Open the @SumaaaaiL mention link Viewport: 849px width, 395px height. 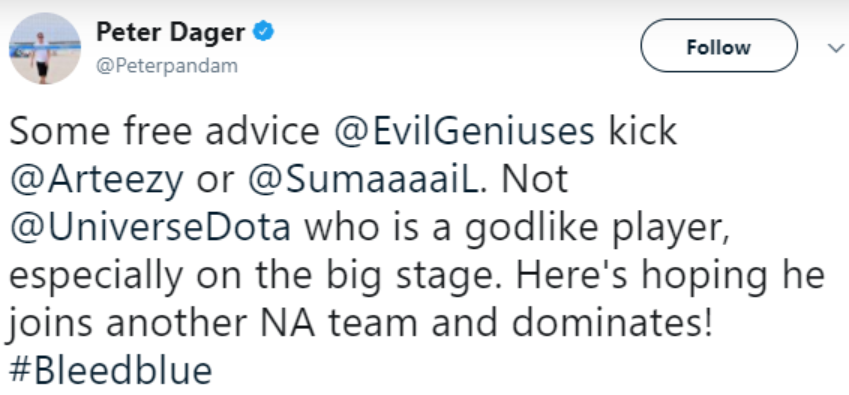tap(363, 180)
